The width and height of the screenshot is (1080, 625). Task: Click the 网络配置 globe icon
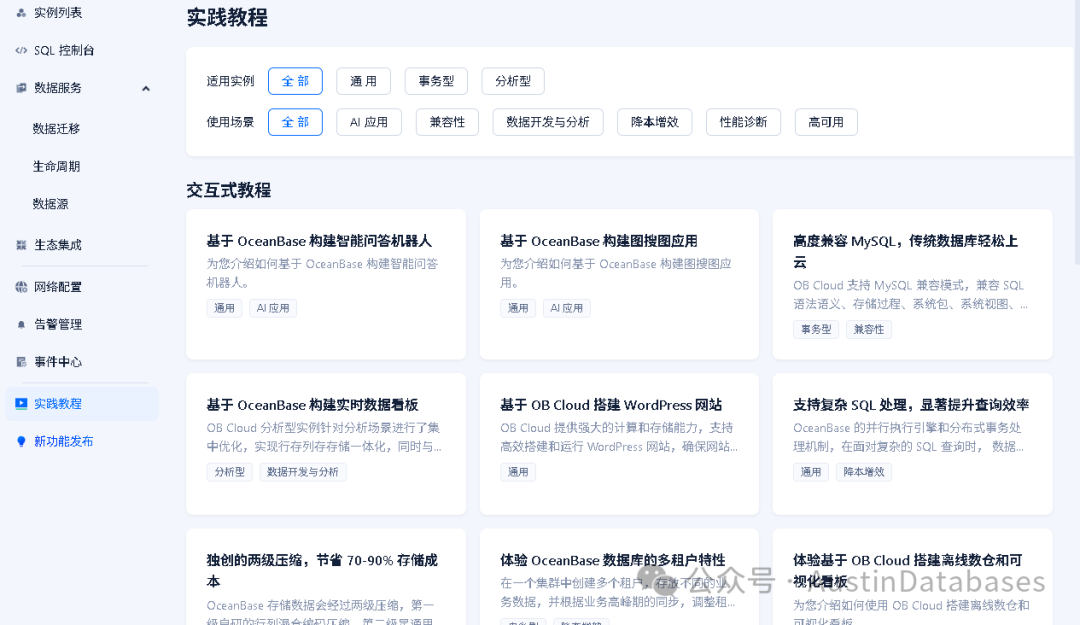coord(21,287)
